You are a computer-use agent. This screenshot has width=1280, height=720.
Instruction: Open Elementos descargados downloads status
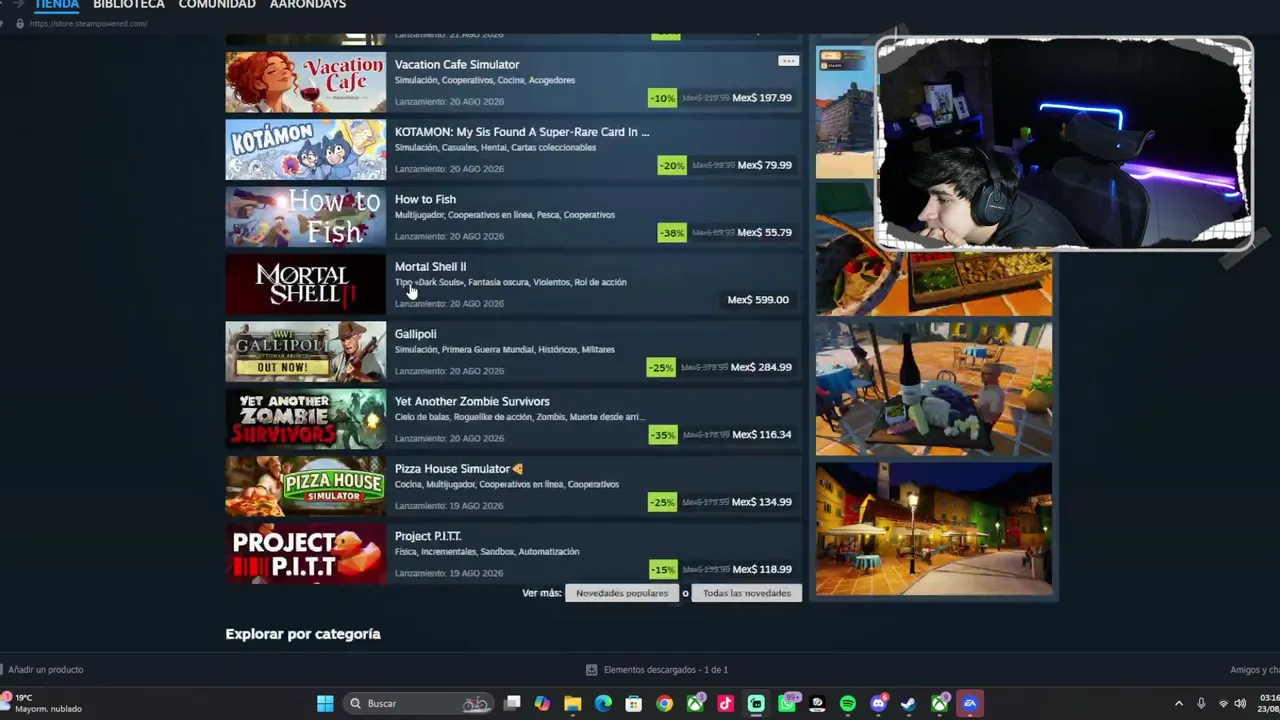tap(666, 670)
